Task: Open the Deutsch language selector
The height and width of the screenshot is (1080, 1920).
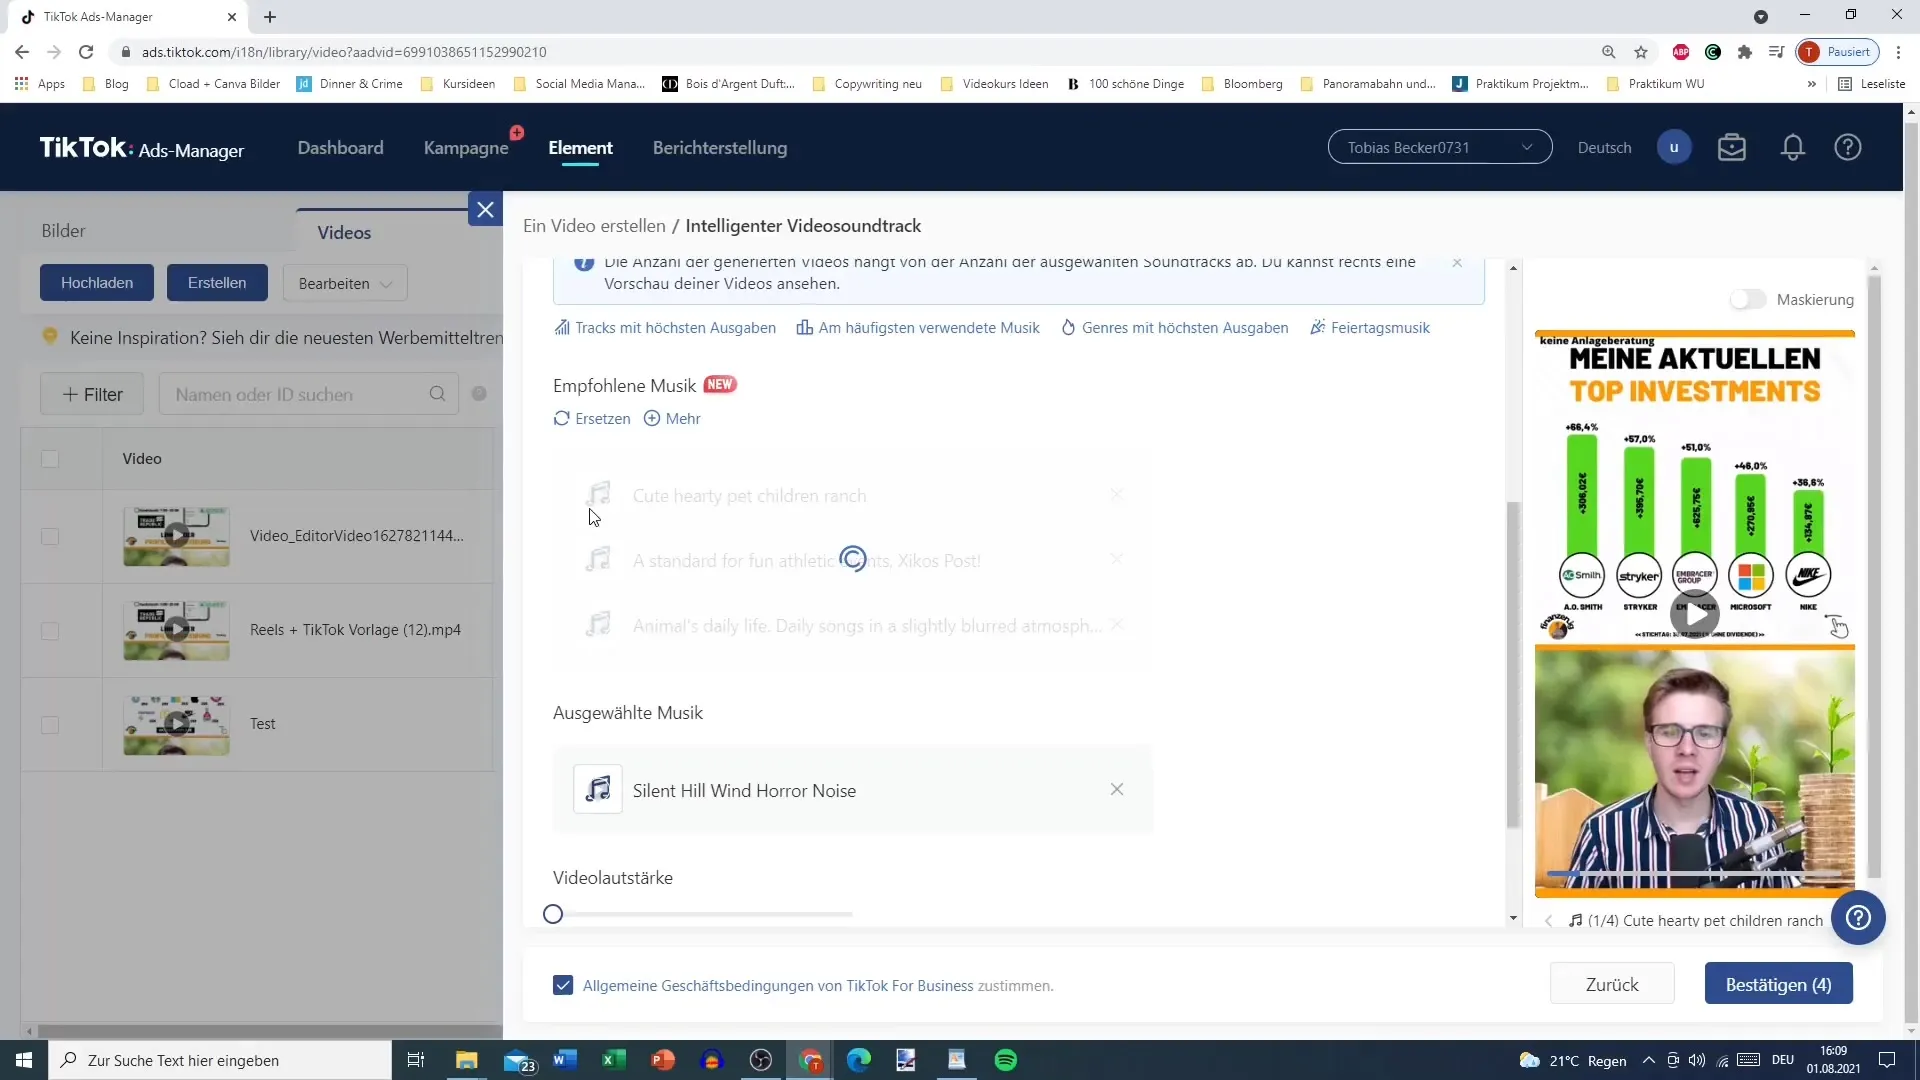Action: (x=1604, y=148)
